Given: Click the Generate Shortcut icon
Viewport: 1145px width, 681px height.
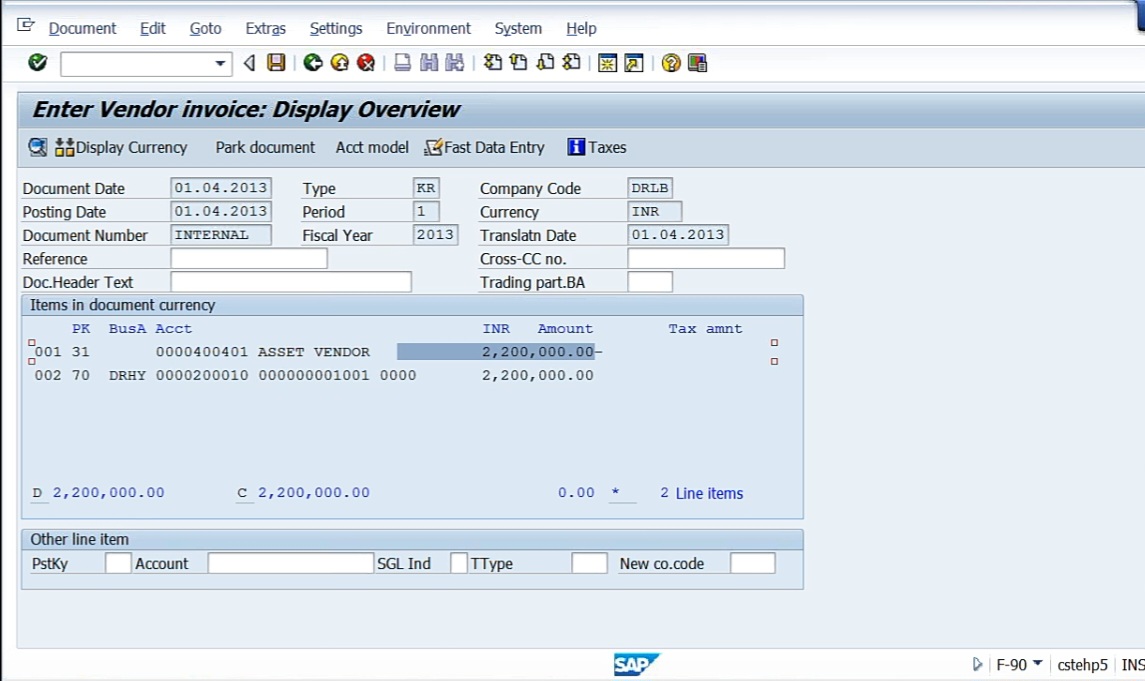Looking at the screenshot, I should 634,63.
